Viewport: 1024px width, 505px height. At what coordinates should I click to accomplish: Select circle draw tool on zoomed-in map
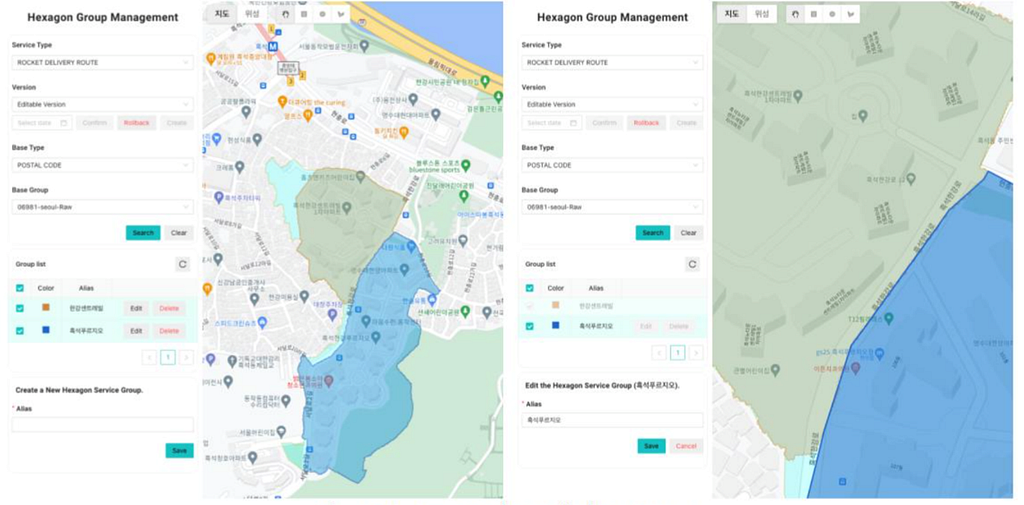(831, 14)
